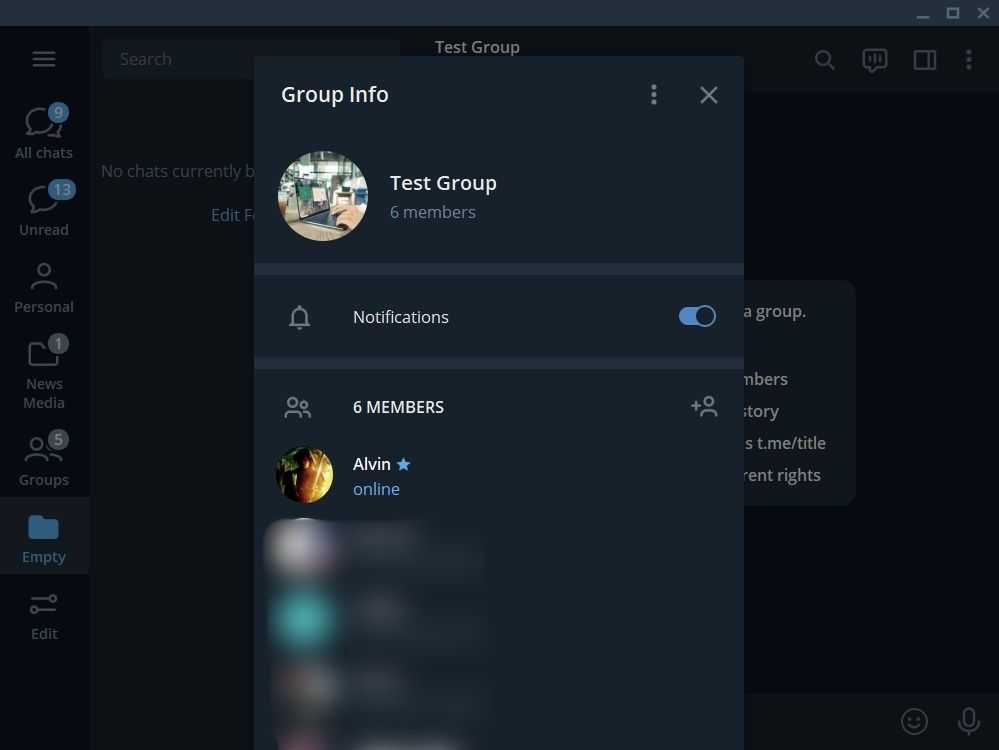Open the Personal chats folder
The height and width of the screenshot is (750, 999).
click(x=44, y=287)
